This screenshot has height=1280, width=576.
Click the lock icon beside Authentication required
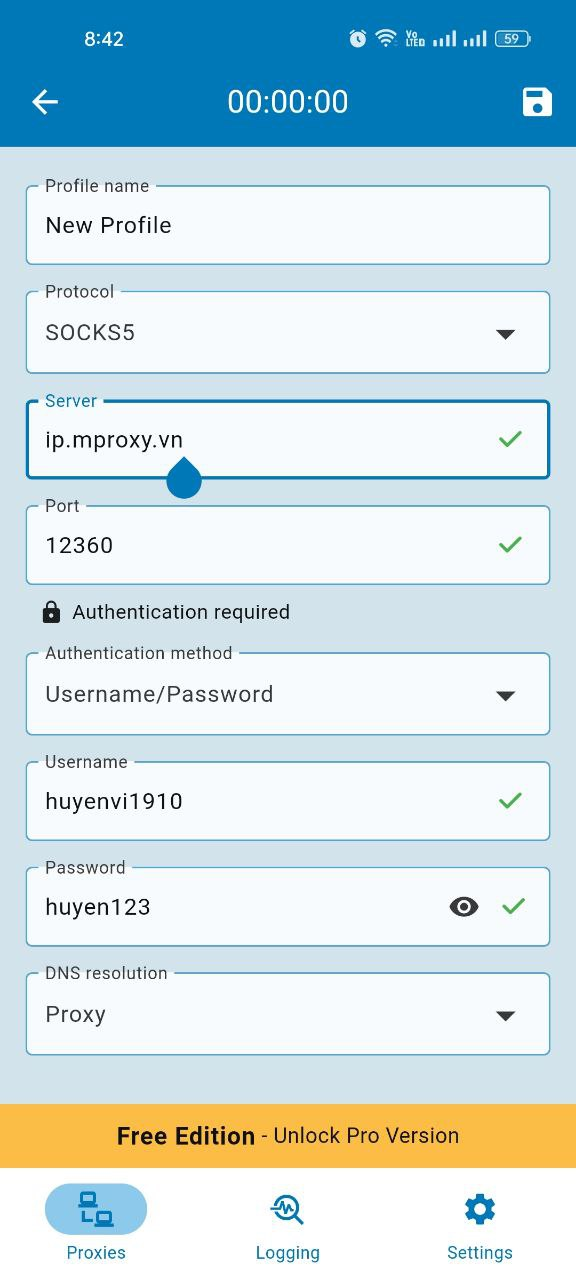tap(51, 612)
